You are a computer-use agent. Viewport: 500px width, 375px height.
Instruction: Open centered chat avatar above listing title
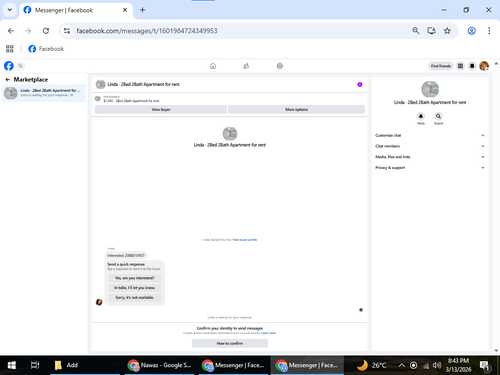pyautogui.click(x=230, y=133)
